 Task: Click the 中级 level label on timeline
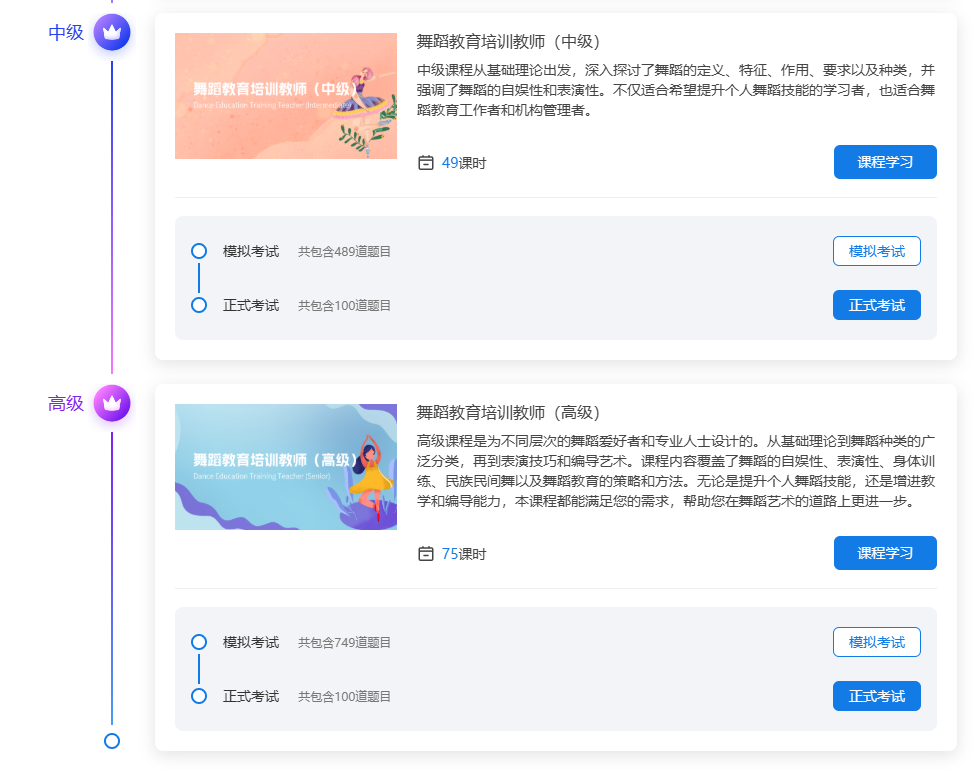[x=66, y=32]
